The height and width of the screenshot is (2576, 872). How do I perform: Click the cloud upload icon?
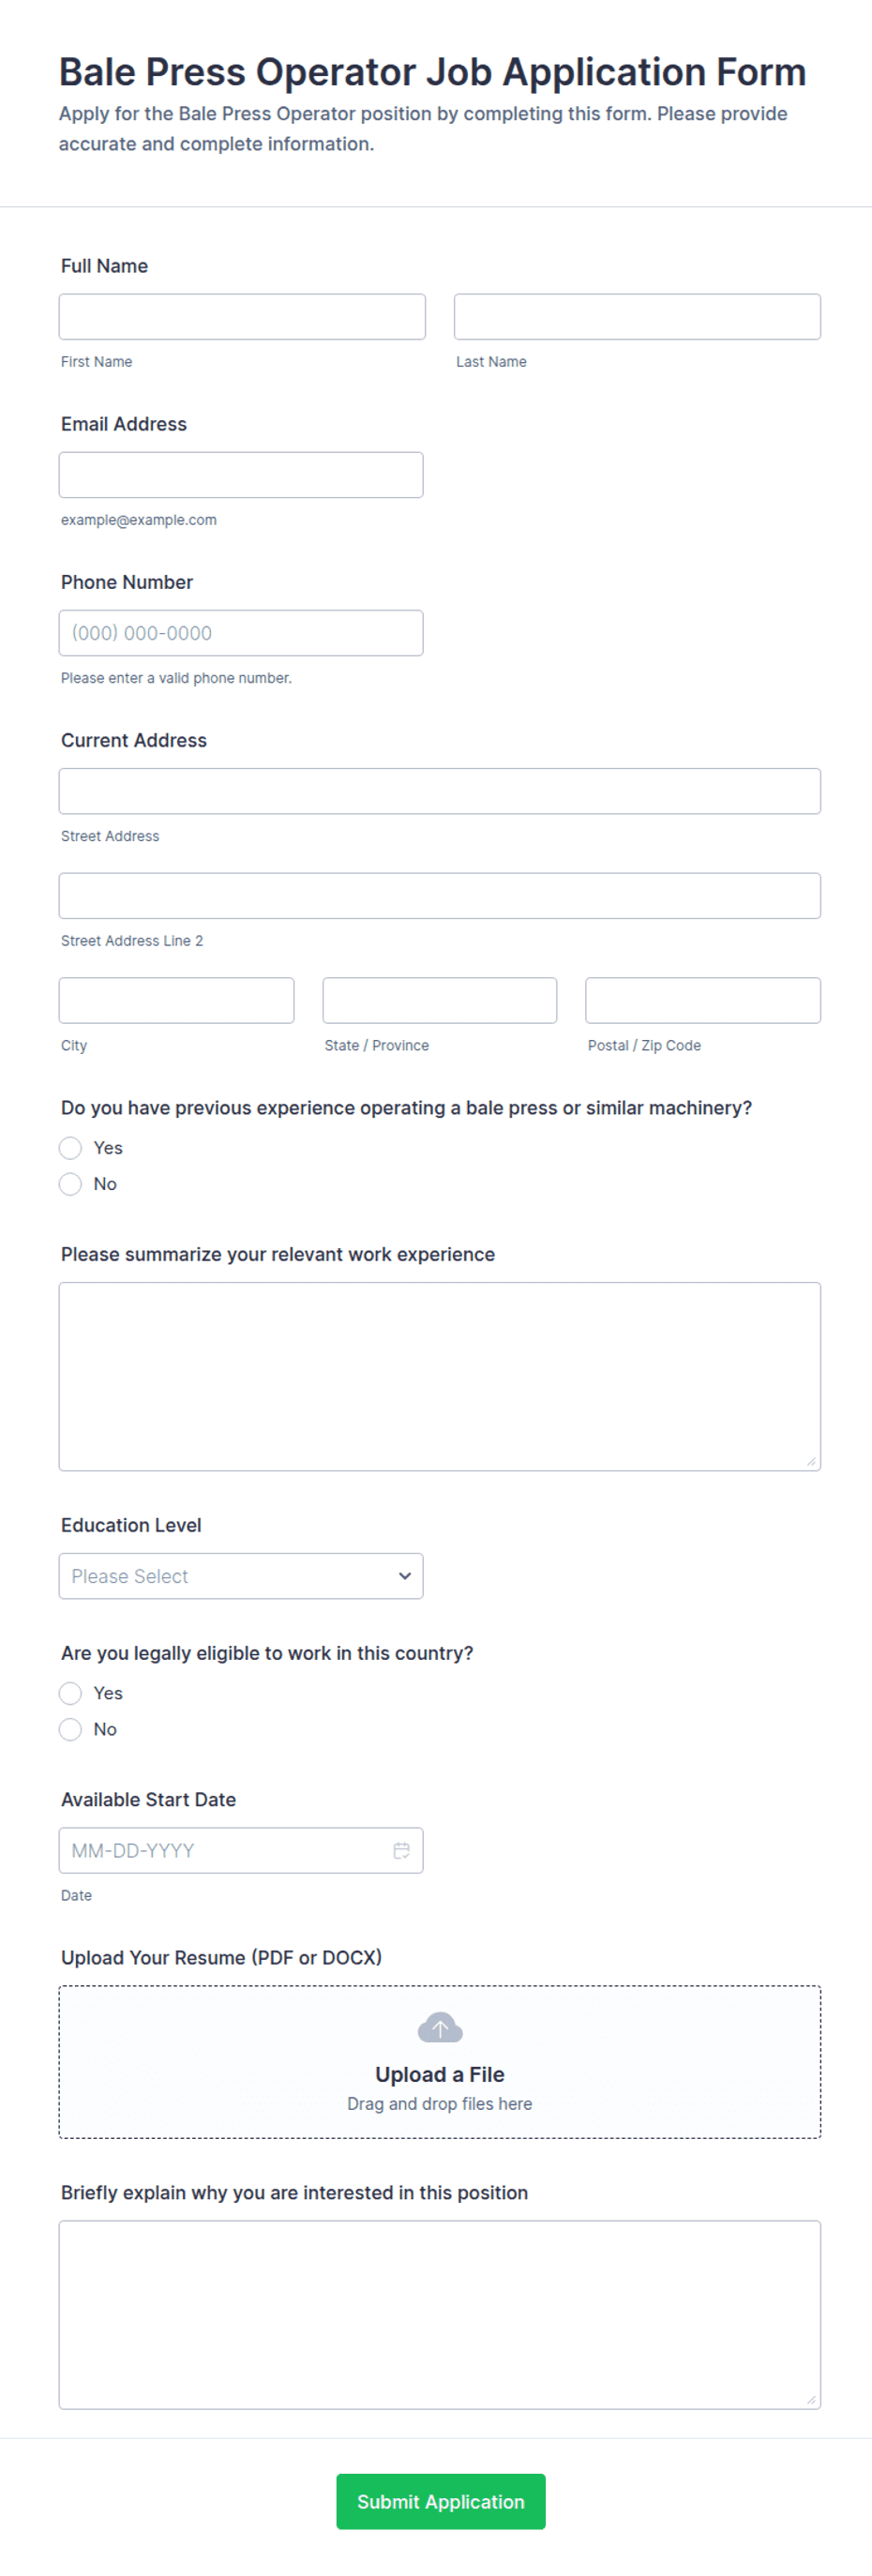coord(440,2027)
